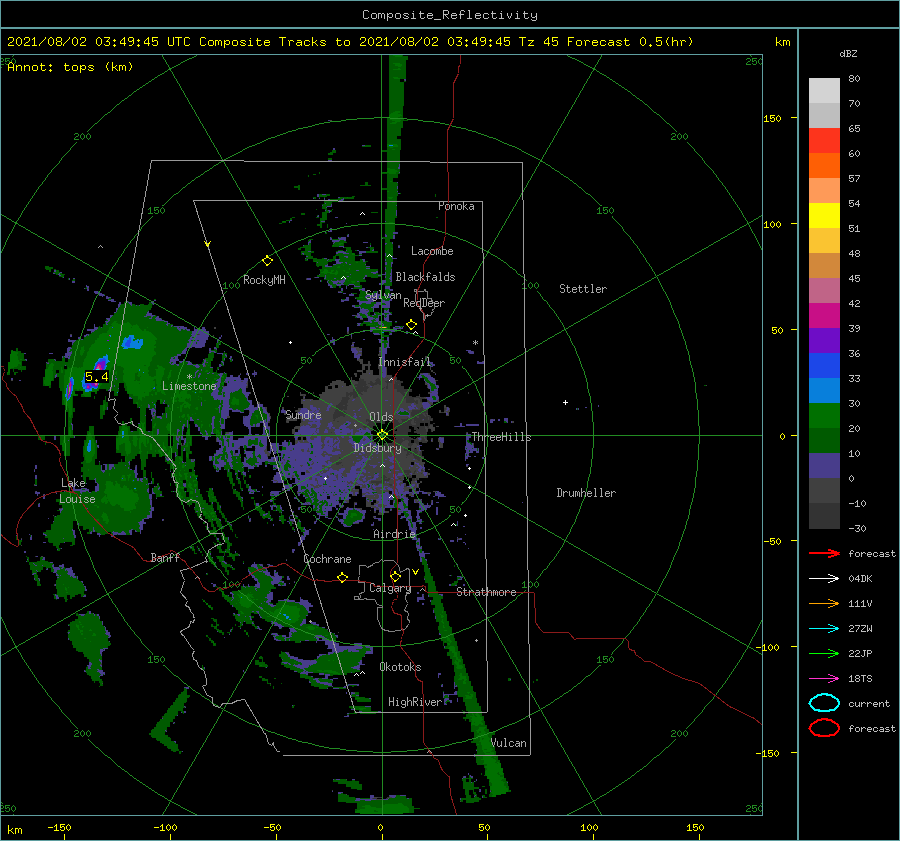The image size is (900, 841).
Task: Click the magenta 18TS arrow legend
Action: 824,679
